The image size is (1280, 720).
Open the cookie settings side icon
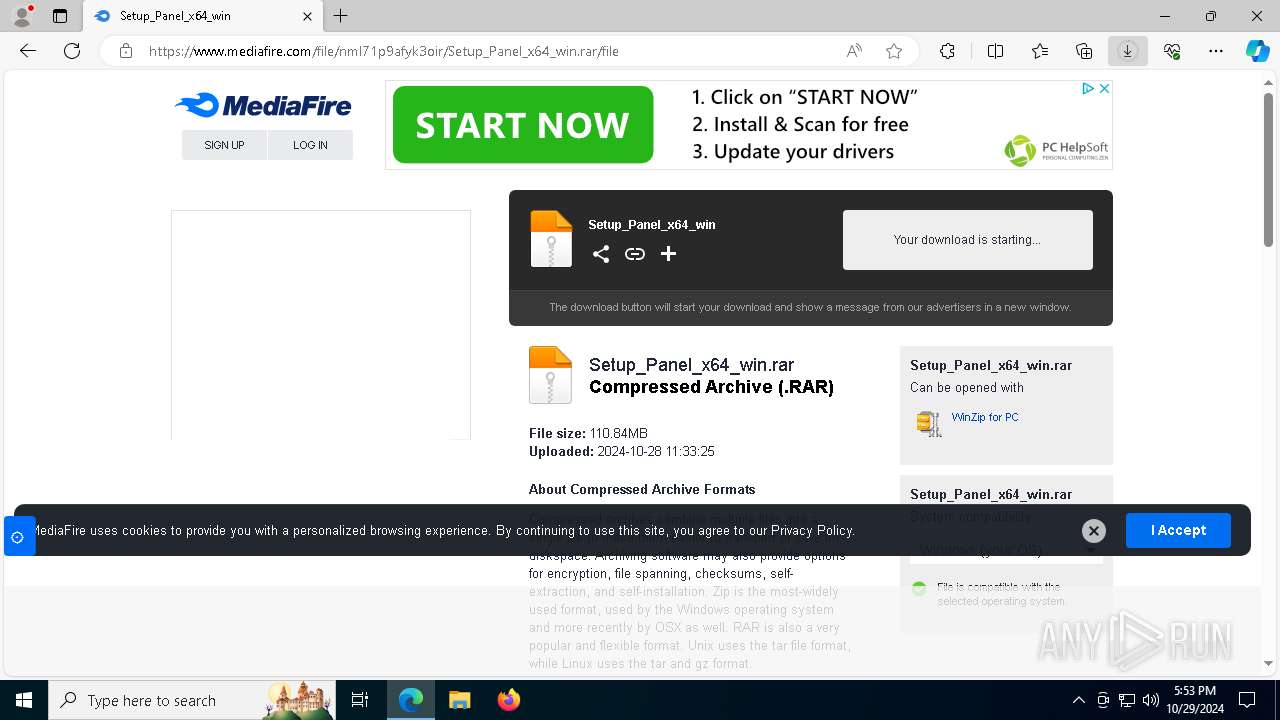(x=18, y=537)
